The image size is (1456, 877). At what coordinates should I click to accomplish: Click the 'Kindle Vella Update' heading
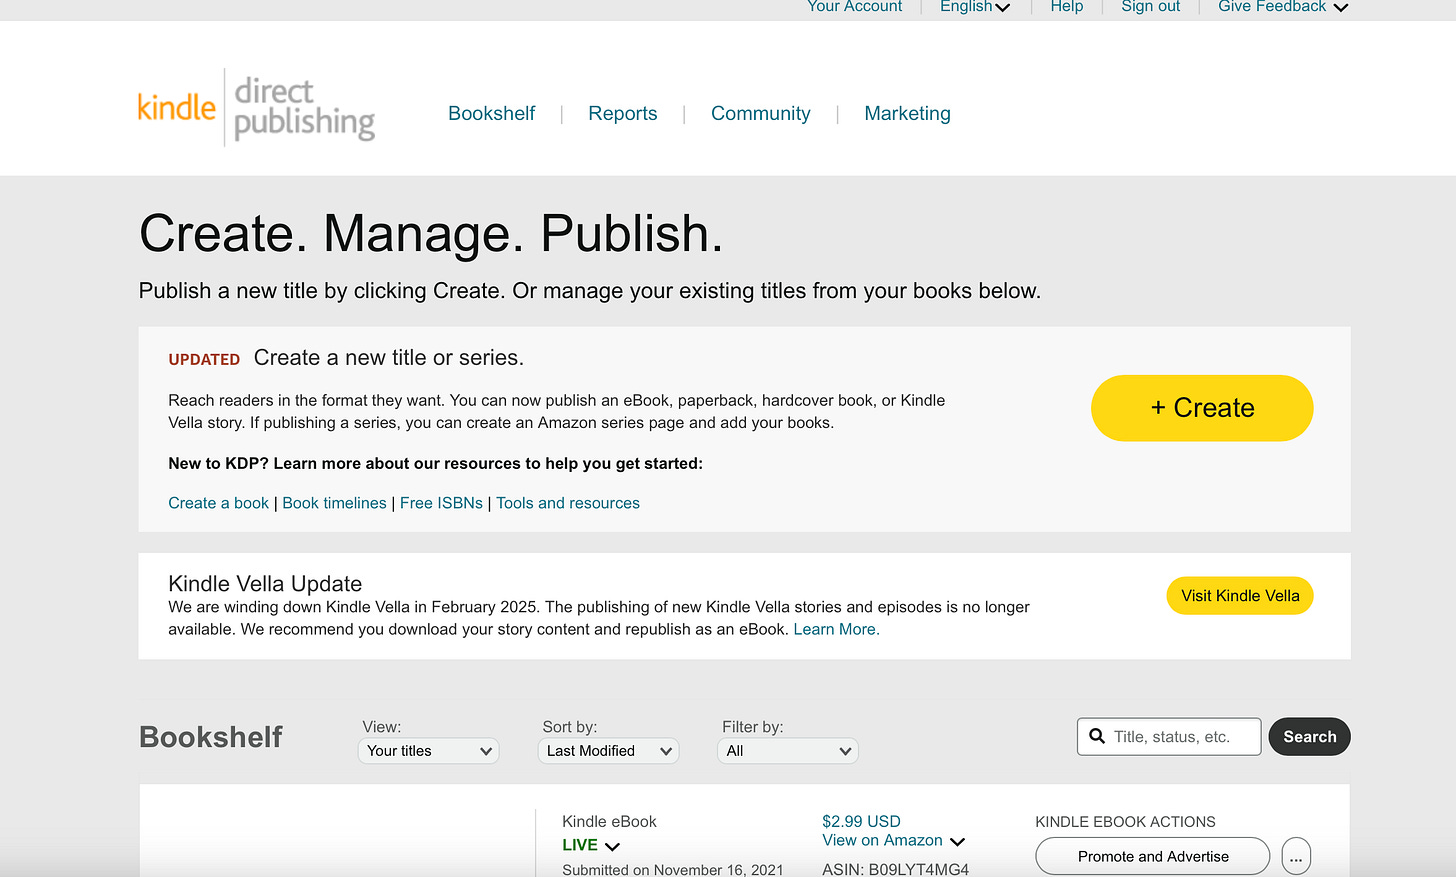coord(265,584)
